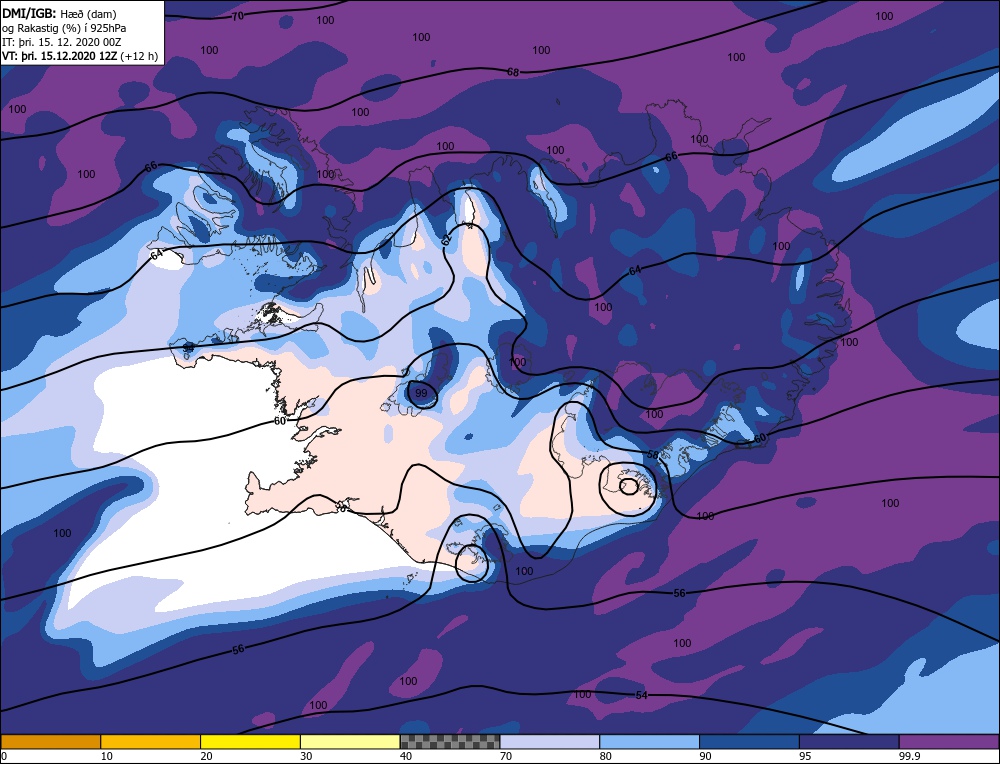
Task: Click the "99" humidity value inside the small contour
Action: 421,393
